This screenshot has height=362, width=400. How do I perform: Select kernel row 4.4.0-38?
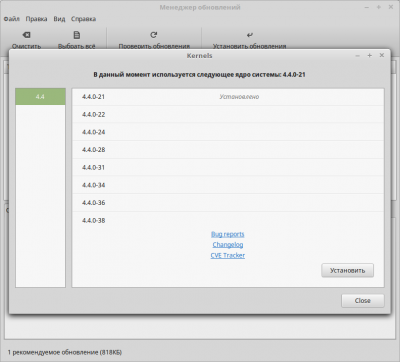point(228,220)
